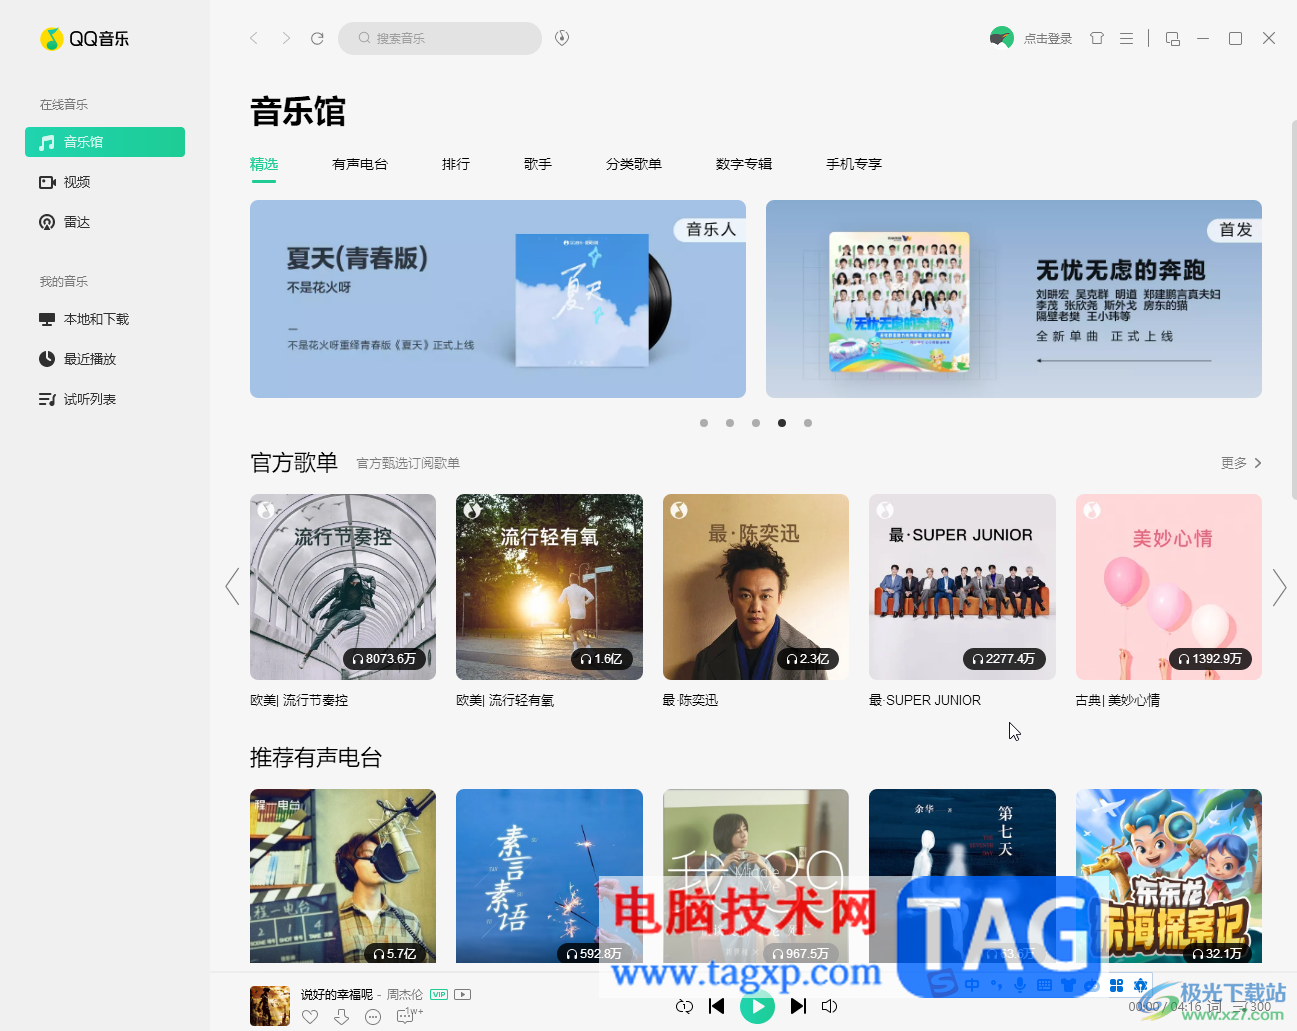Click the volume speaker icon

(x=829, y=1006)
